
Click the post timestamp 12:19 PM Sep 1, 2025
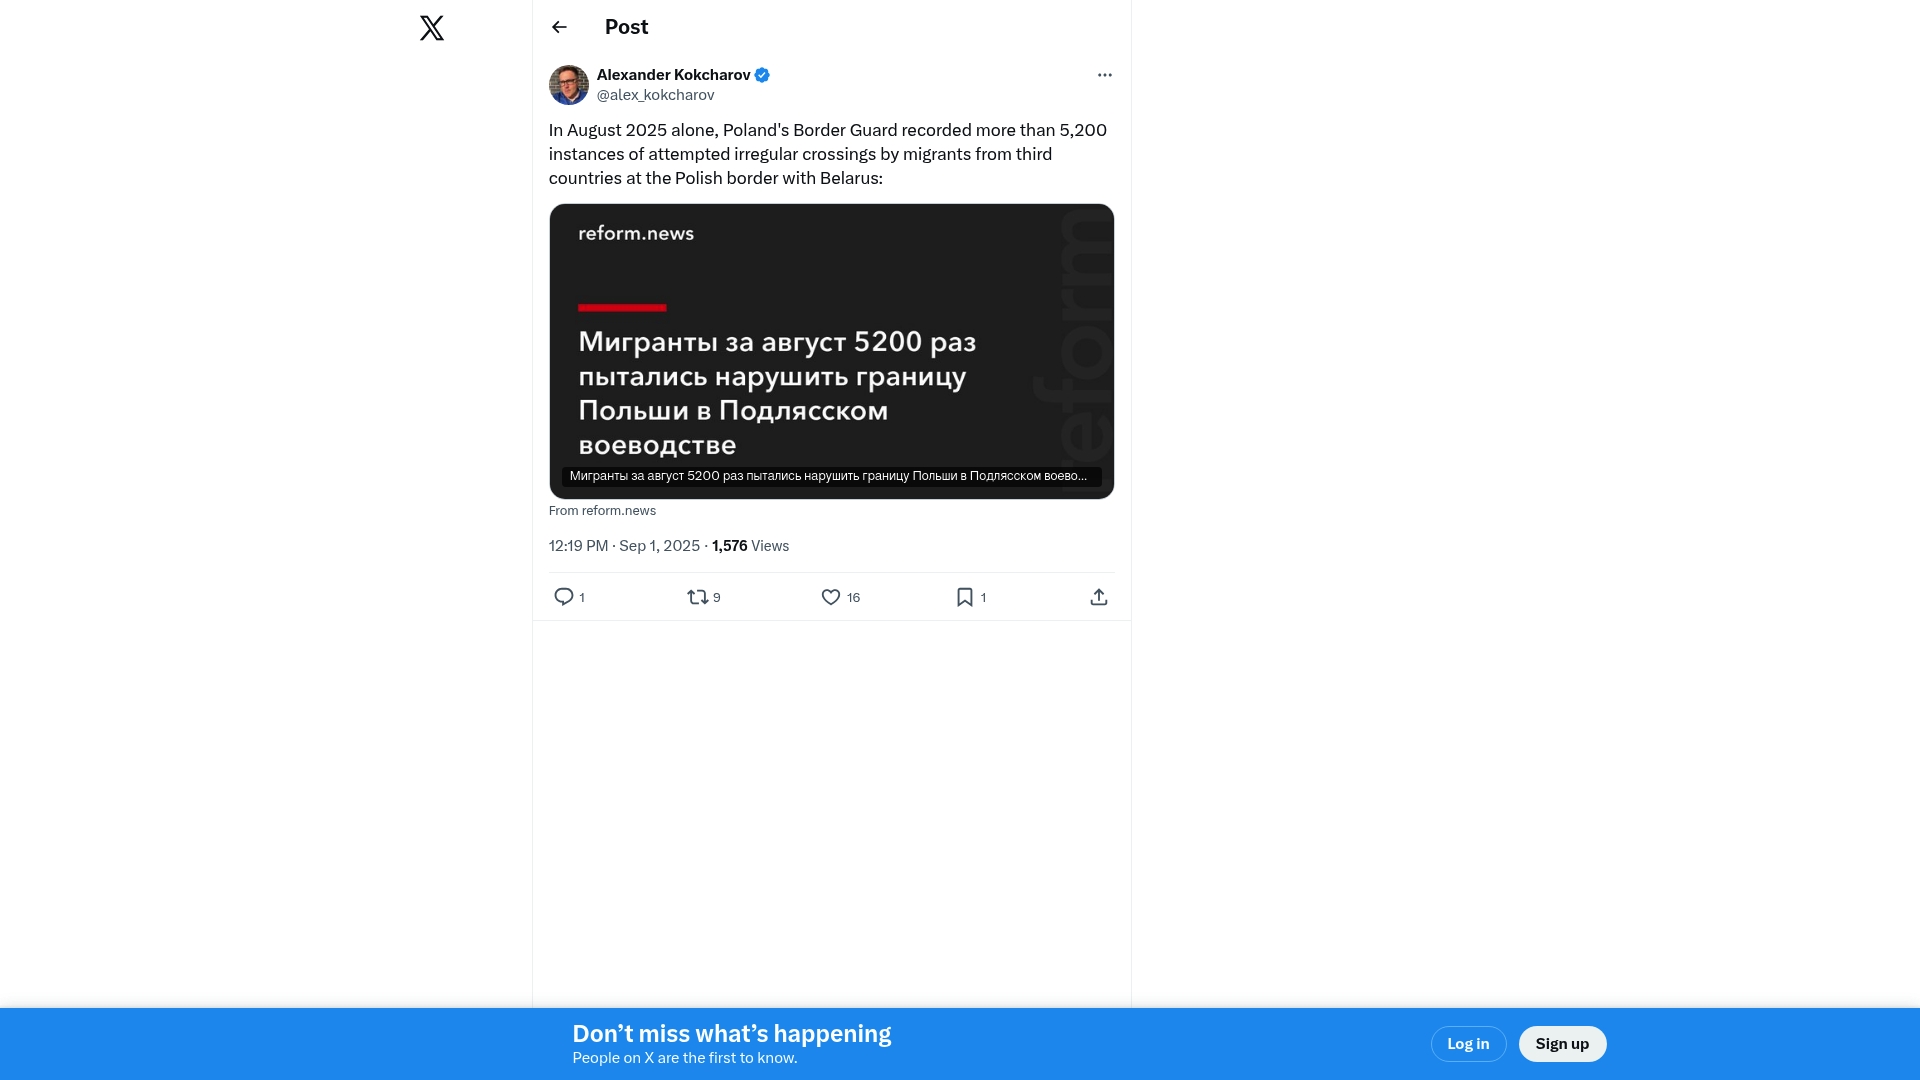[624, 546]
